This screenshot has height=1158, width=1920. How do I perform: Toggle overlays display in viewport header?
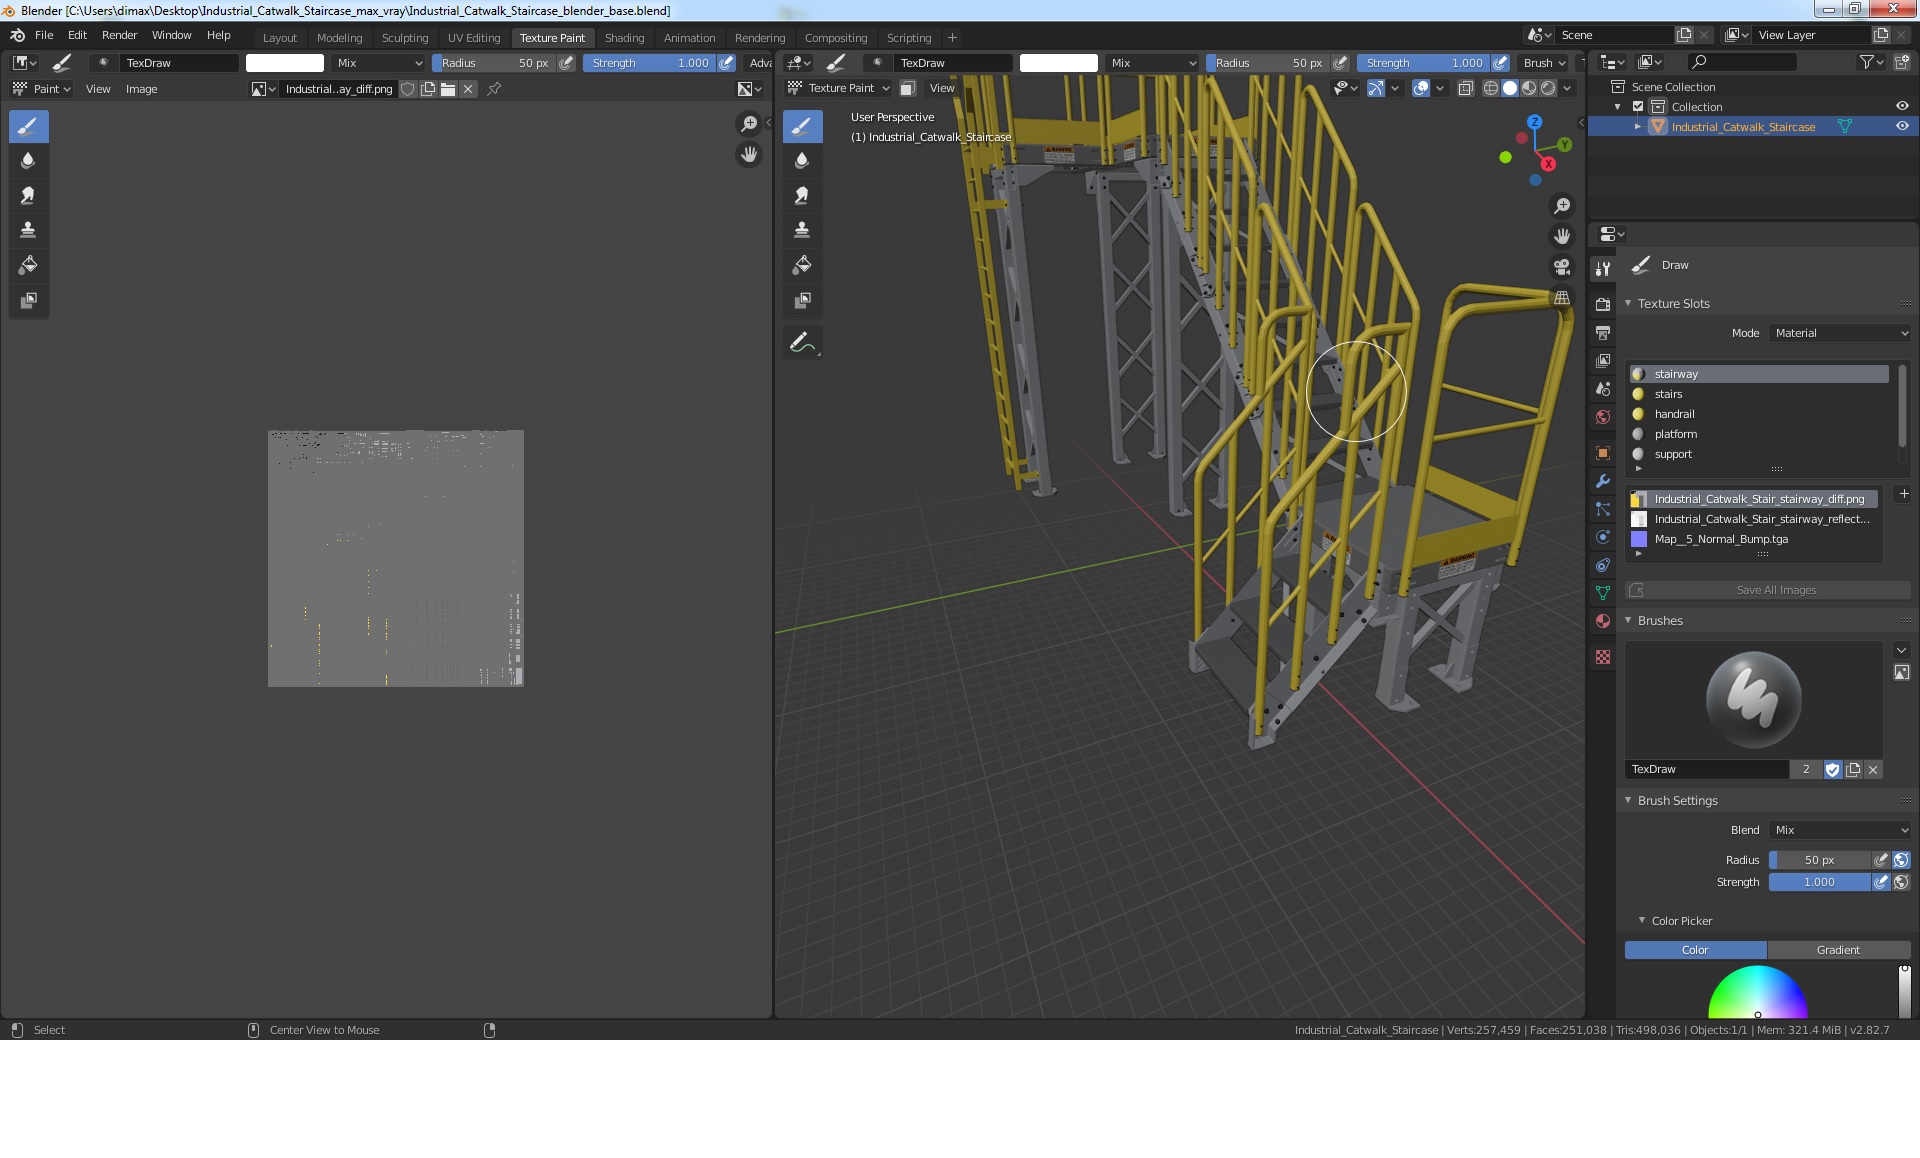[x=1421, y=88]
